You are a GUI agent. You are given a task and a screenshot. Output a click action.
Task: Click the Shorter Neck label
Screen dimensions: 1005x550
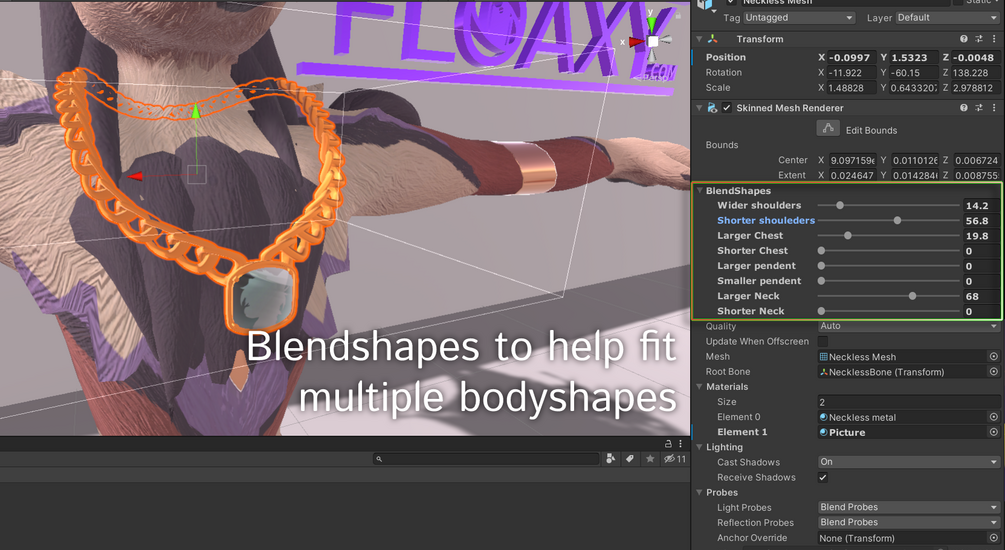click(751, 311)
